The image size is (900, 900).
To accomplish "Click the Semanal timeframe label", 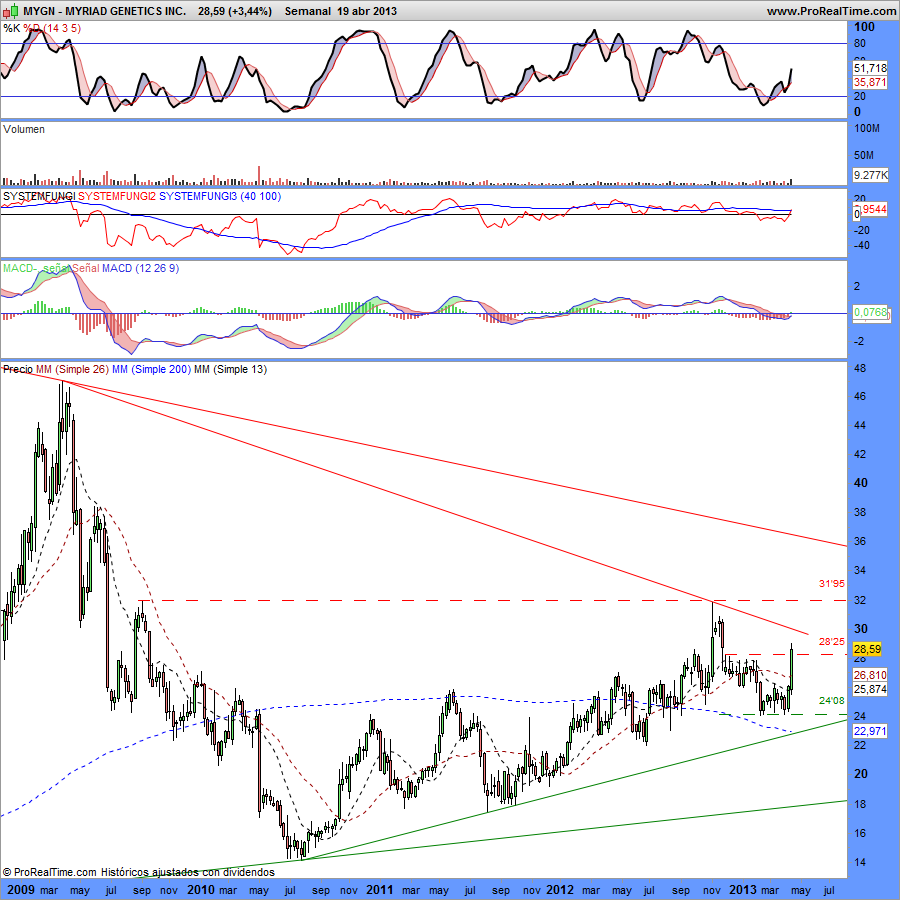I will (x=308, y=11).
